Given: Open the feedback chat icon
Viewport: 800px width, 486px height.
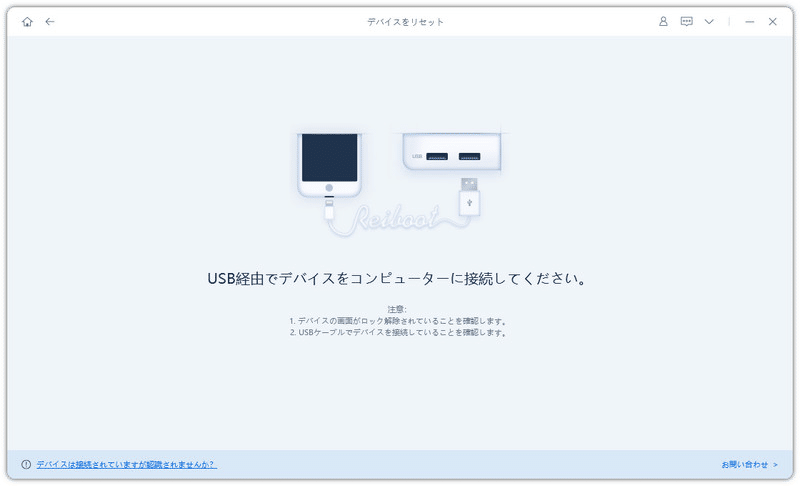Looking at the screenshot, I should pyautogui.click(x=687, y=21).
